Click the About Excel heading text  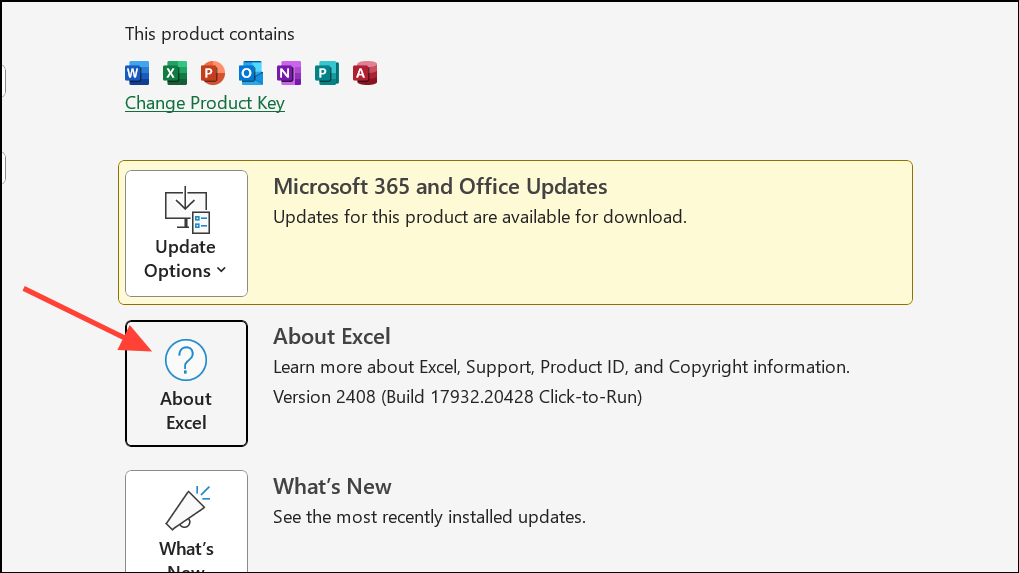pos(331,337)
